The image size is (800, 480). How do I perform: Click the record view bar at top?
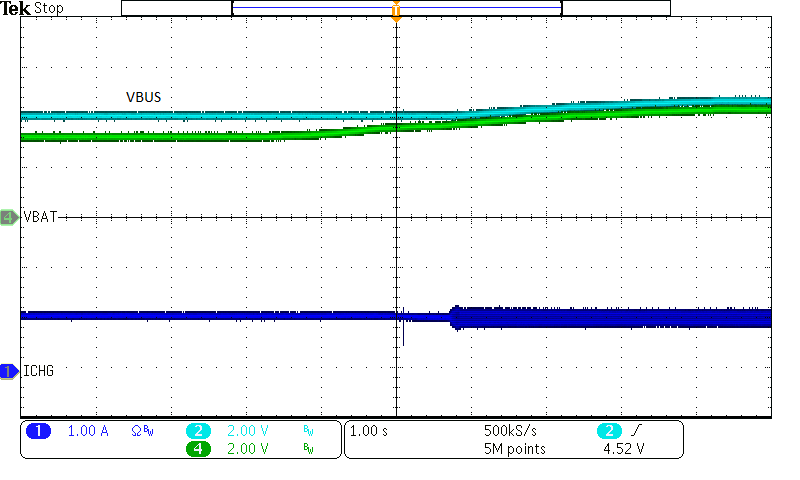tap(396, 8)
